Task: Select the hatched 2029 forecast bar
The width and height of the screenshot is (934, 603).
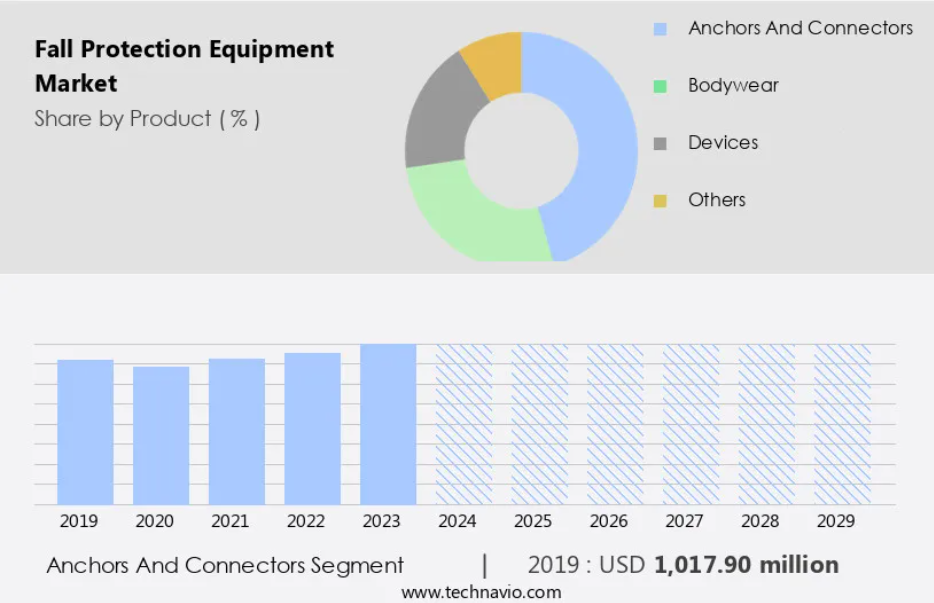Action: tap(842, 424)
